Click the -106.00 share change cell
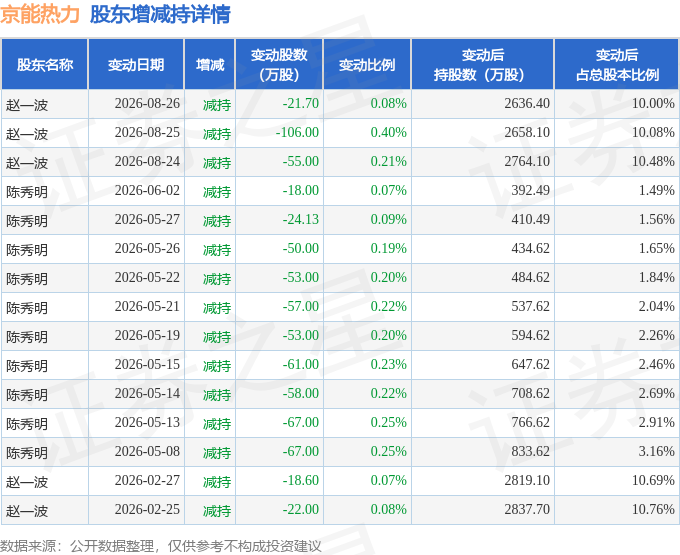 297,133
